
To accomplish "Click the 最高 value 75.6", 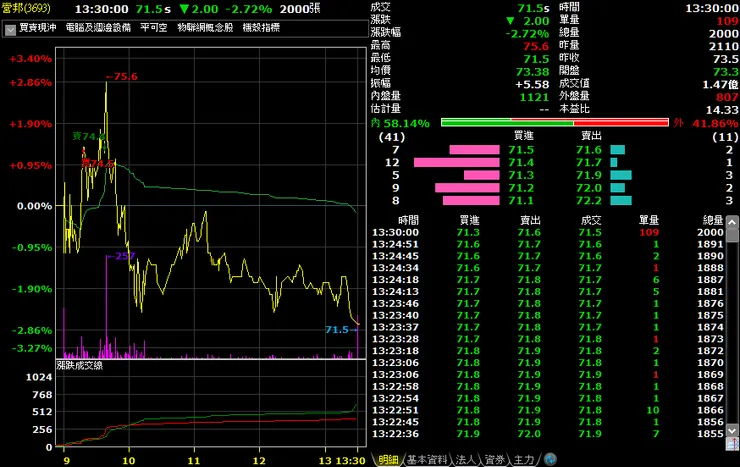I will tap(536, 46).
